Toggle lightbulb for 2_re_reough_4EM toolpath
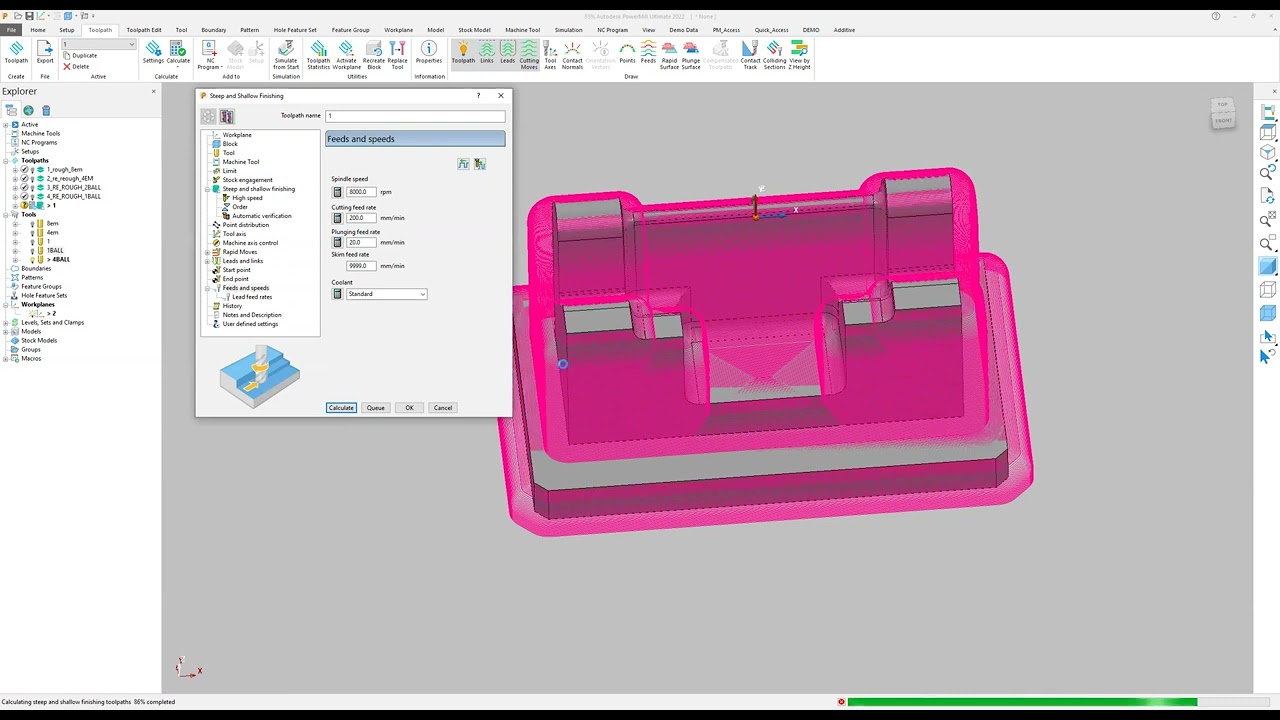Image resolution: width=1280 pixels, height=720 pixels. pyautogui.click(x=32, y=179)
